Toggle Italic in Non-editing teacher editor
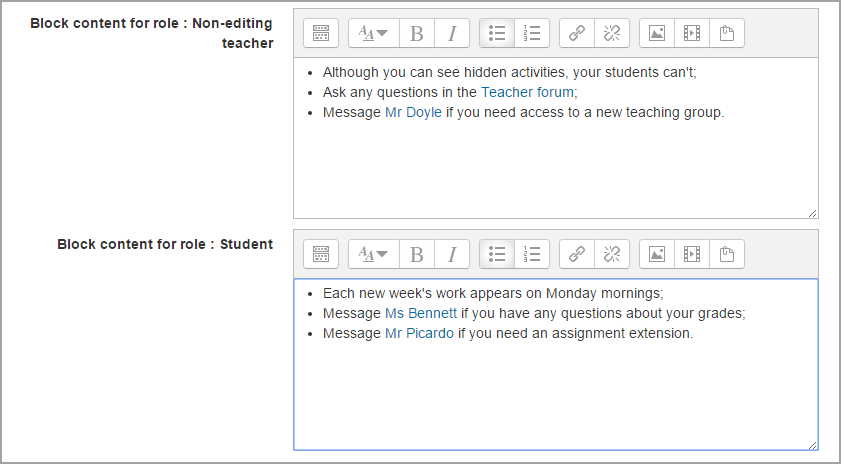 pos(452,33)
